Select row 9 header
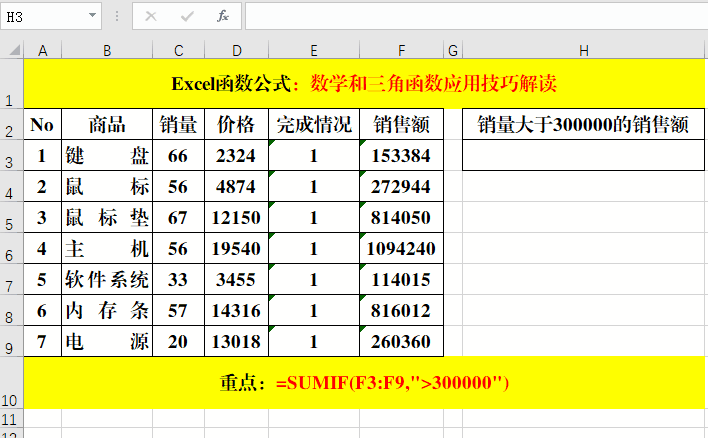Viewport: 708px width, 438px height. point(12,341)
